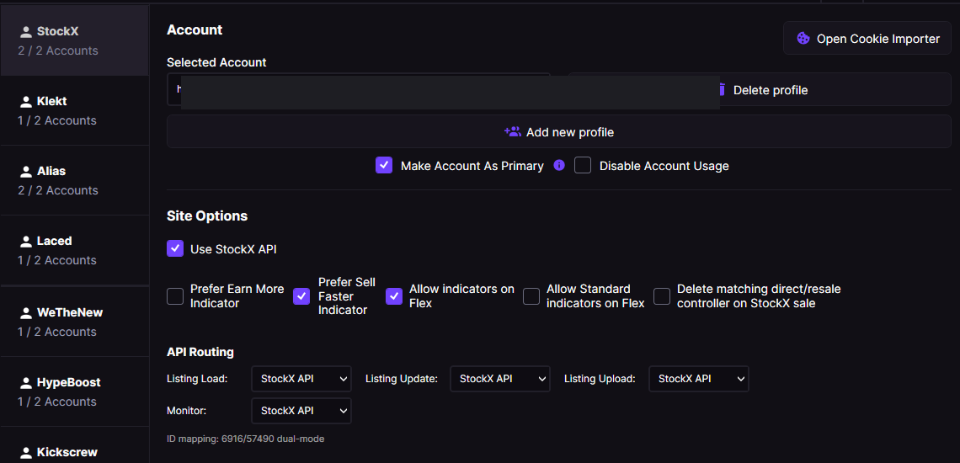Click the "1 / 2 Accounts" text under Klekt
The width and height of the screenshot is (960, 463).
pos(57,121)
